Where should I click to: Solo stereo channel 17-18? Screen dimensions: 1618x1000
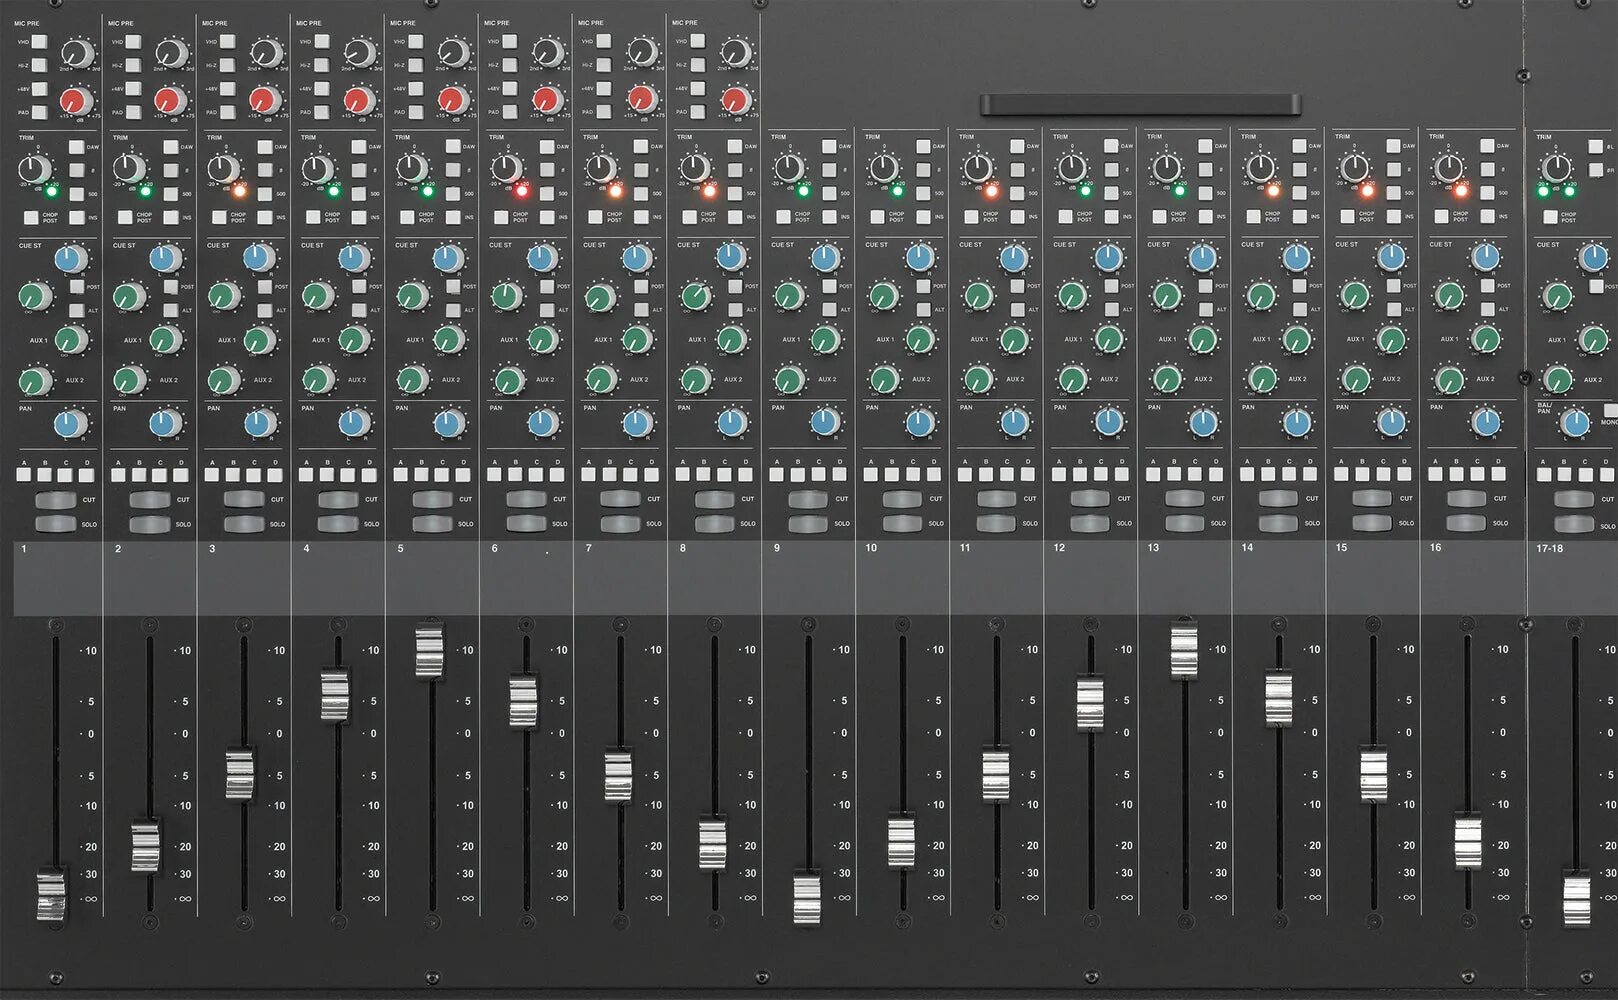(1574, 523)
